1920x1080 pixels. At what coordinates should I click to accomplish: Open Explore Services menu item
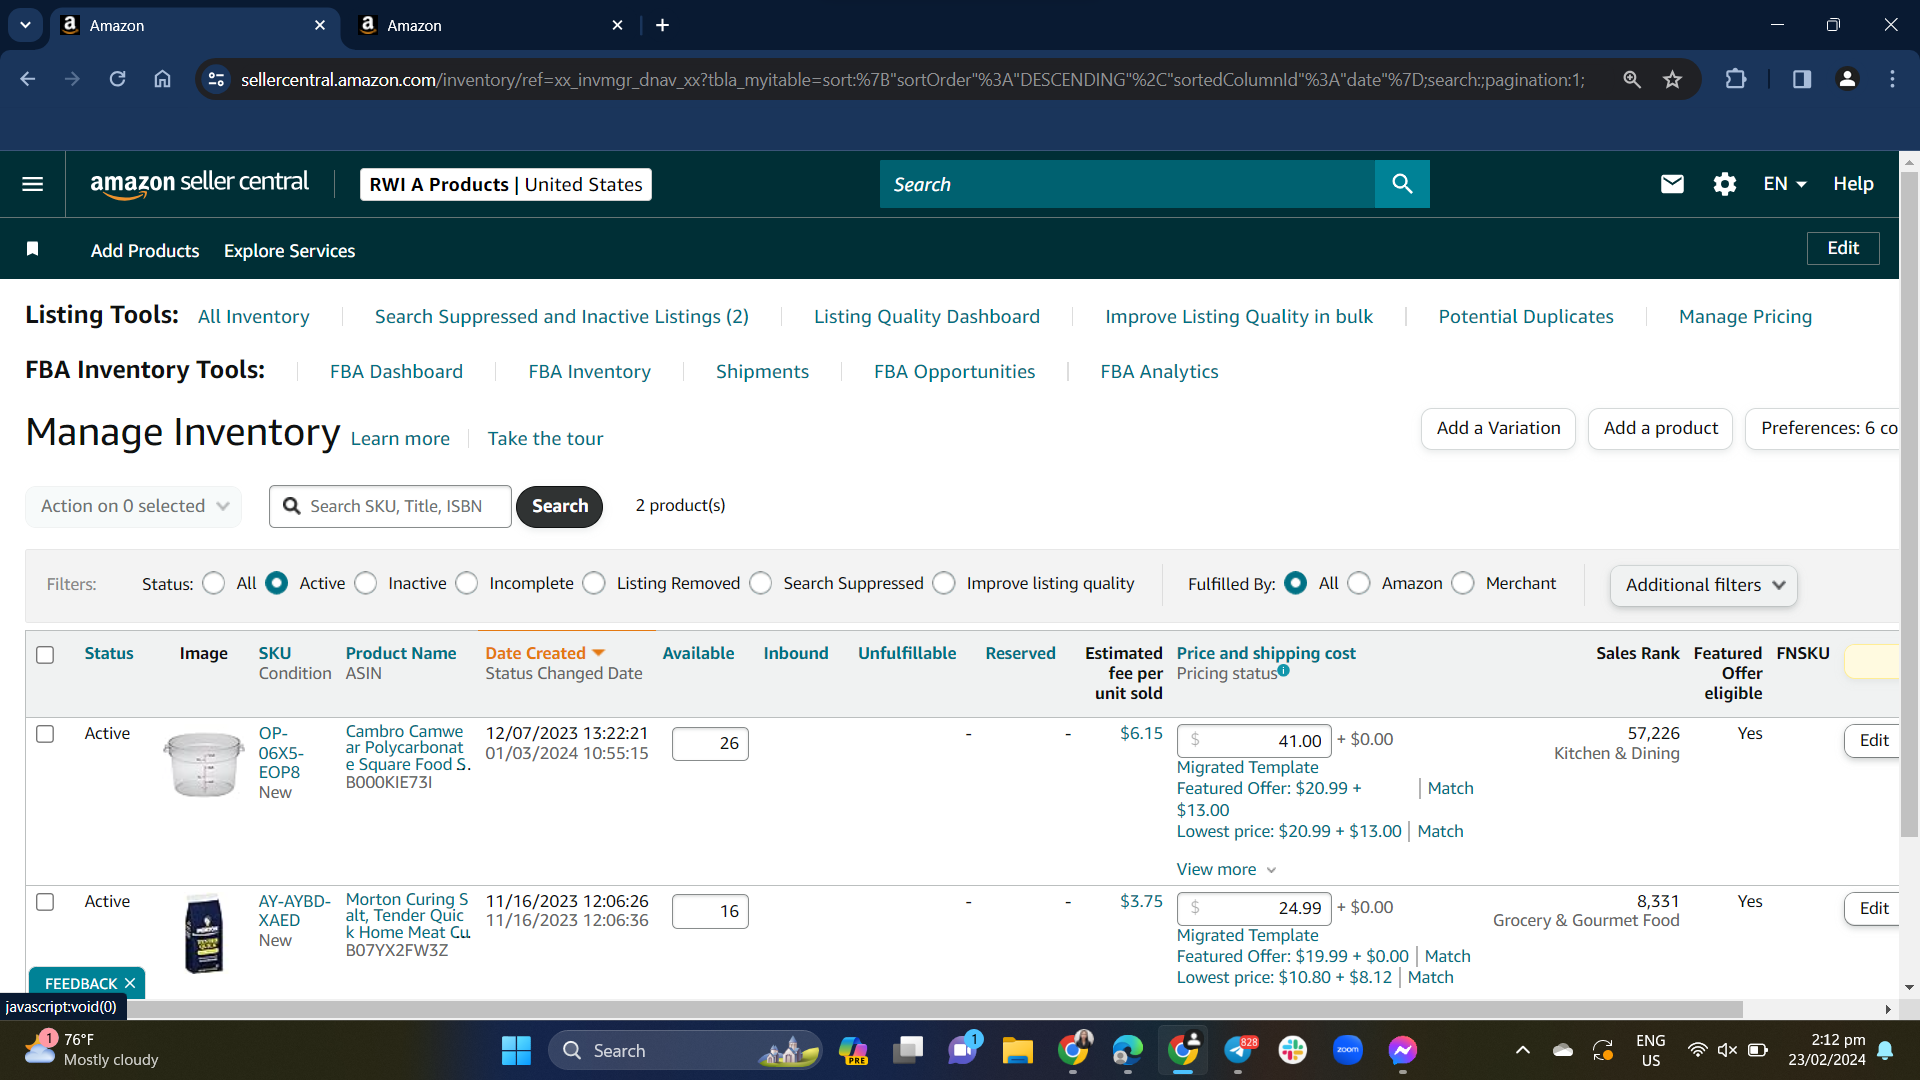[289, 250]
